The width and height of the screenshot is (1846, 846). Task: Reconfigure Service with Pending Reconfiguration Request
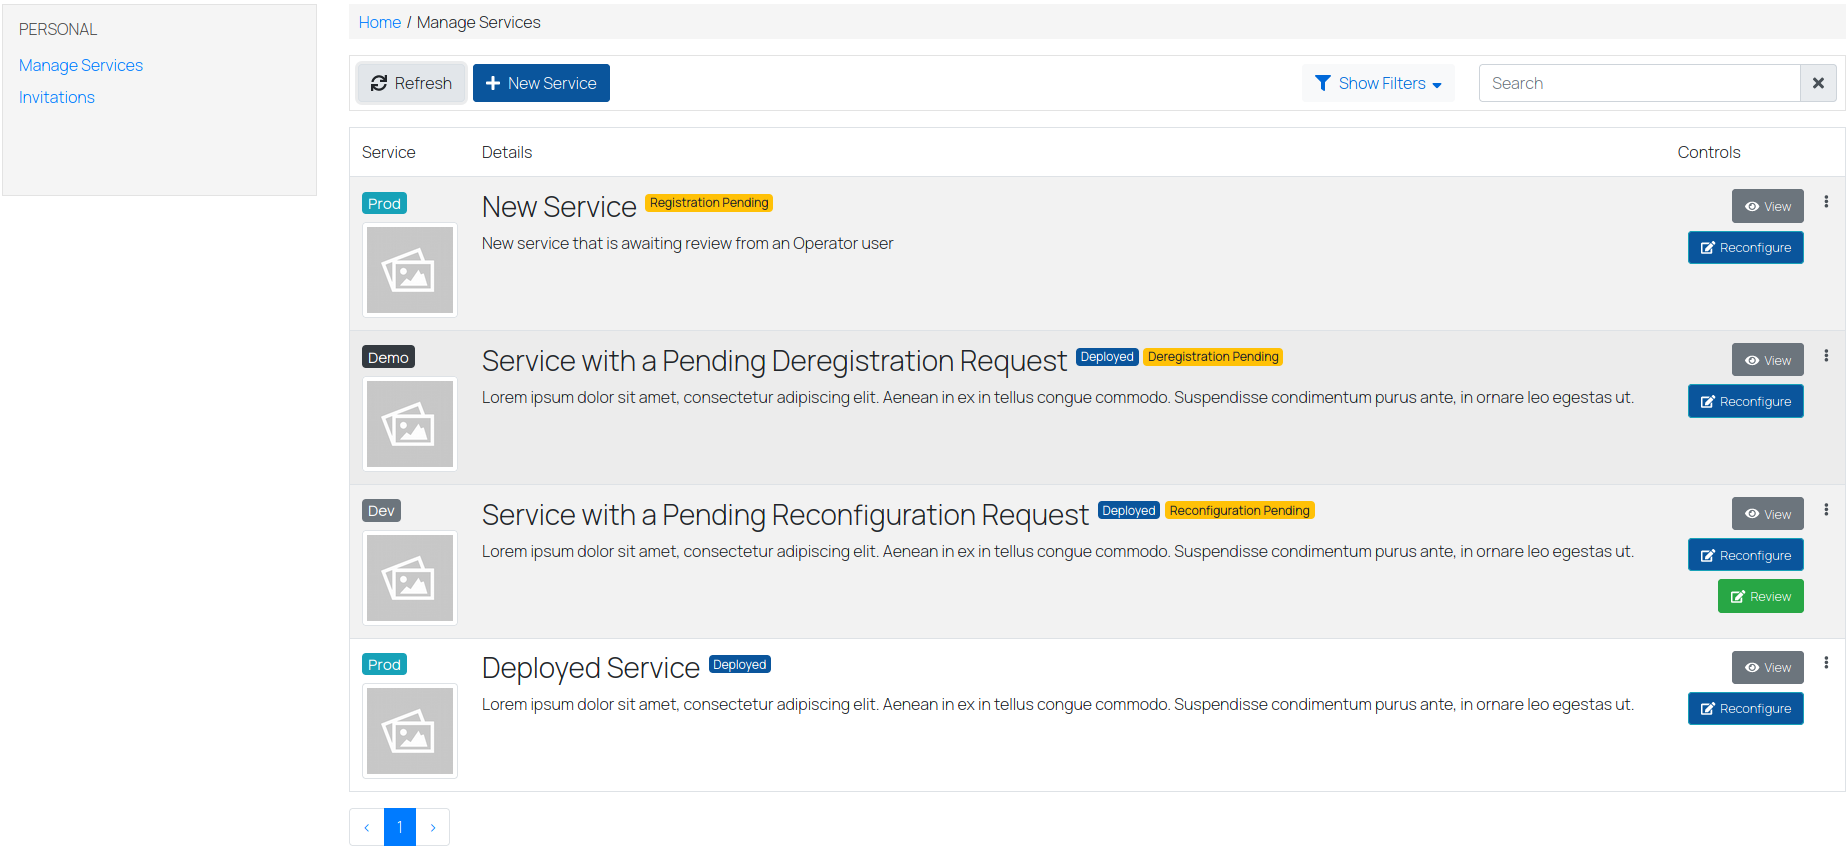pyautogui.click(x=1746, y=555)
